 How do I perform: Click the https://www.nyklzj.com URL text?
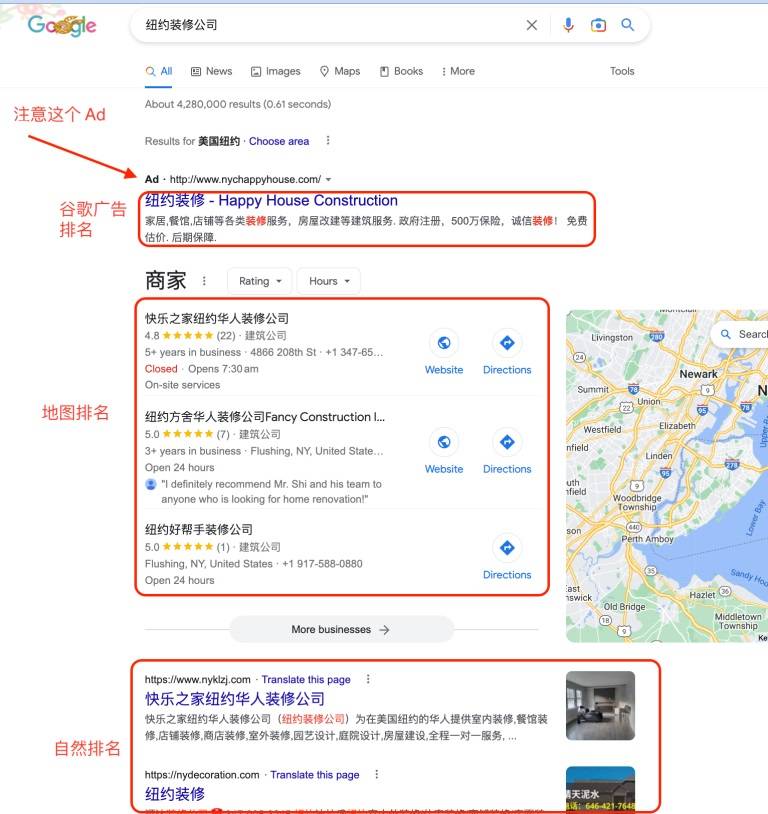[197, 680]
